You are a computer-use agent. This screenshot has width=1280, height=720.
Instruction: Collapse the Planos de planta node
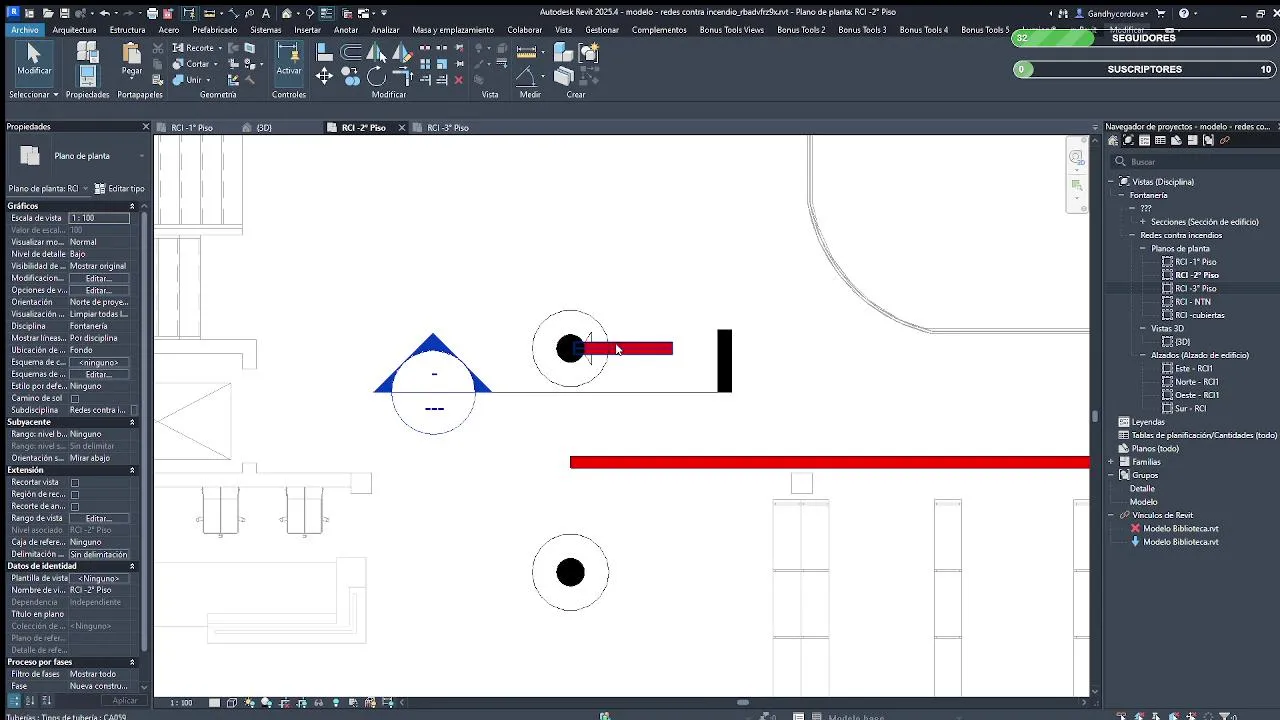pyautogui.click(x=1143, y=248)
